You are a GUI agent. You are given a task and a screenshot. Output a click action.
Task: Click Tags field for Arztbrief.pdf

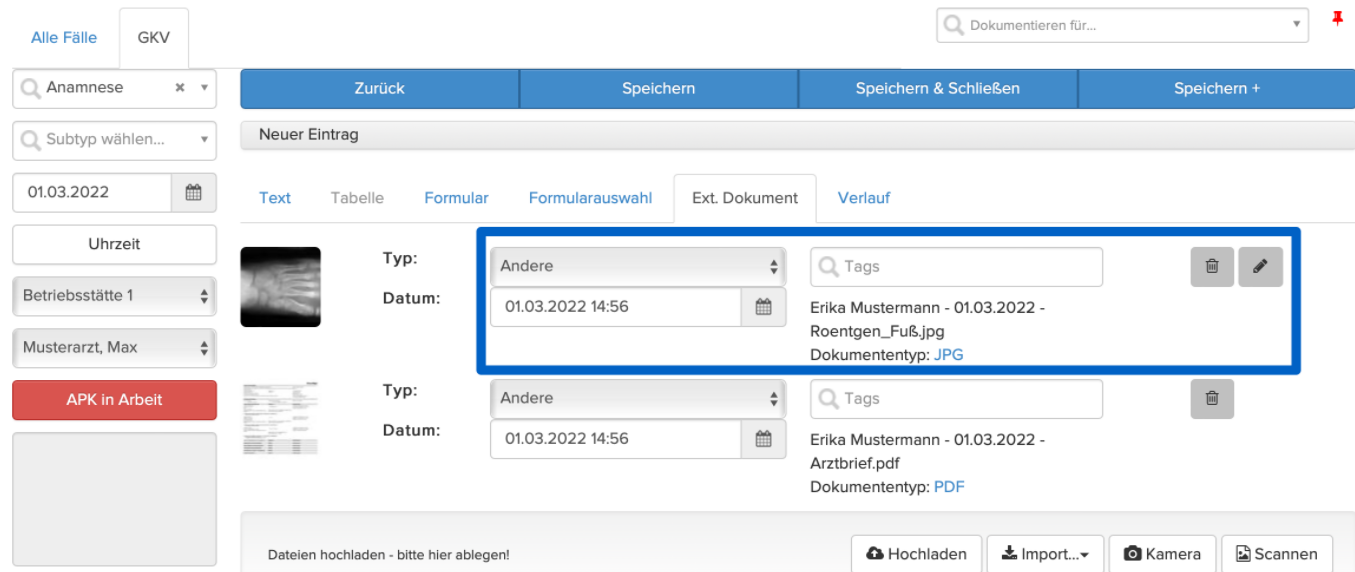pyautogui.click(x=956, y=399)
